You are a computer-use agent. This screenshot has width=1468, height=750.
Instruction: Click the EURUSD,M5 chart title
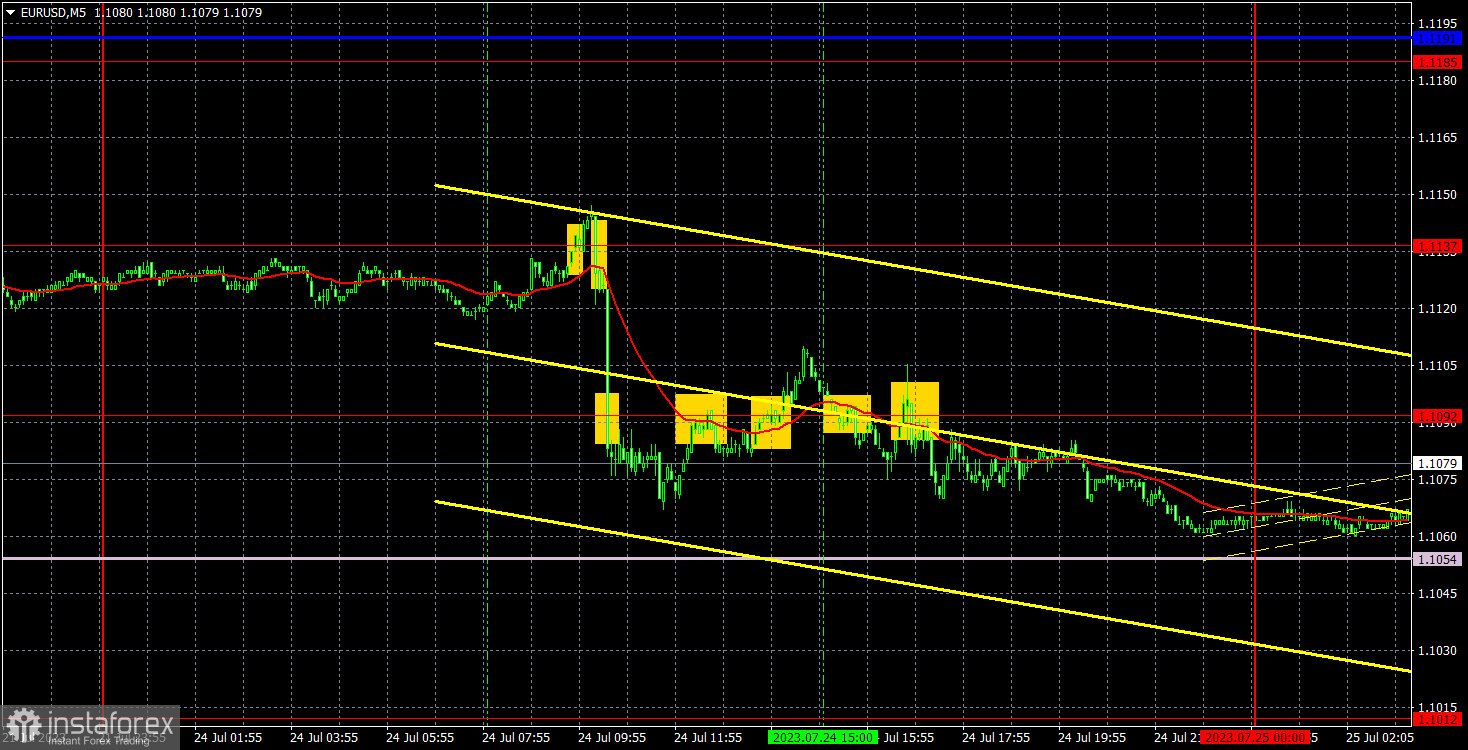[x=53, y=13]
